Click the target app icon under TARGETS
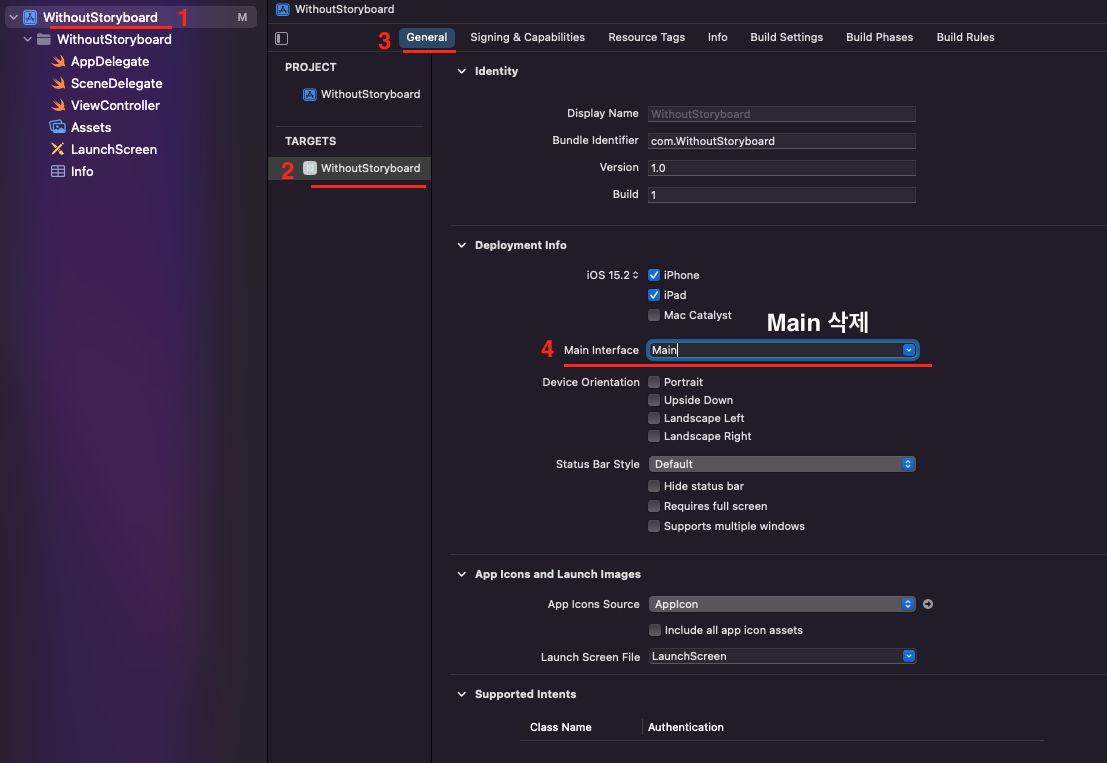 tap(309, 168)
